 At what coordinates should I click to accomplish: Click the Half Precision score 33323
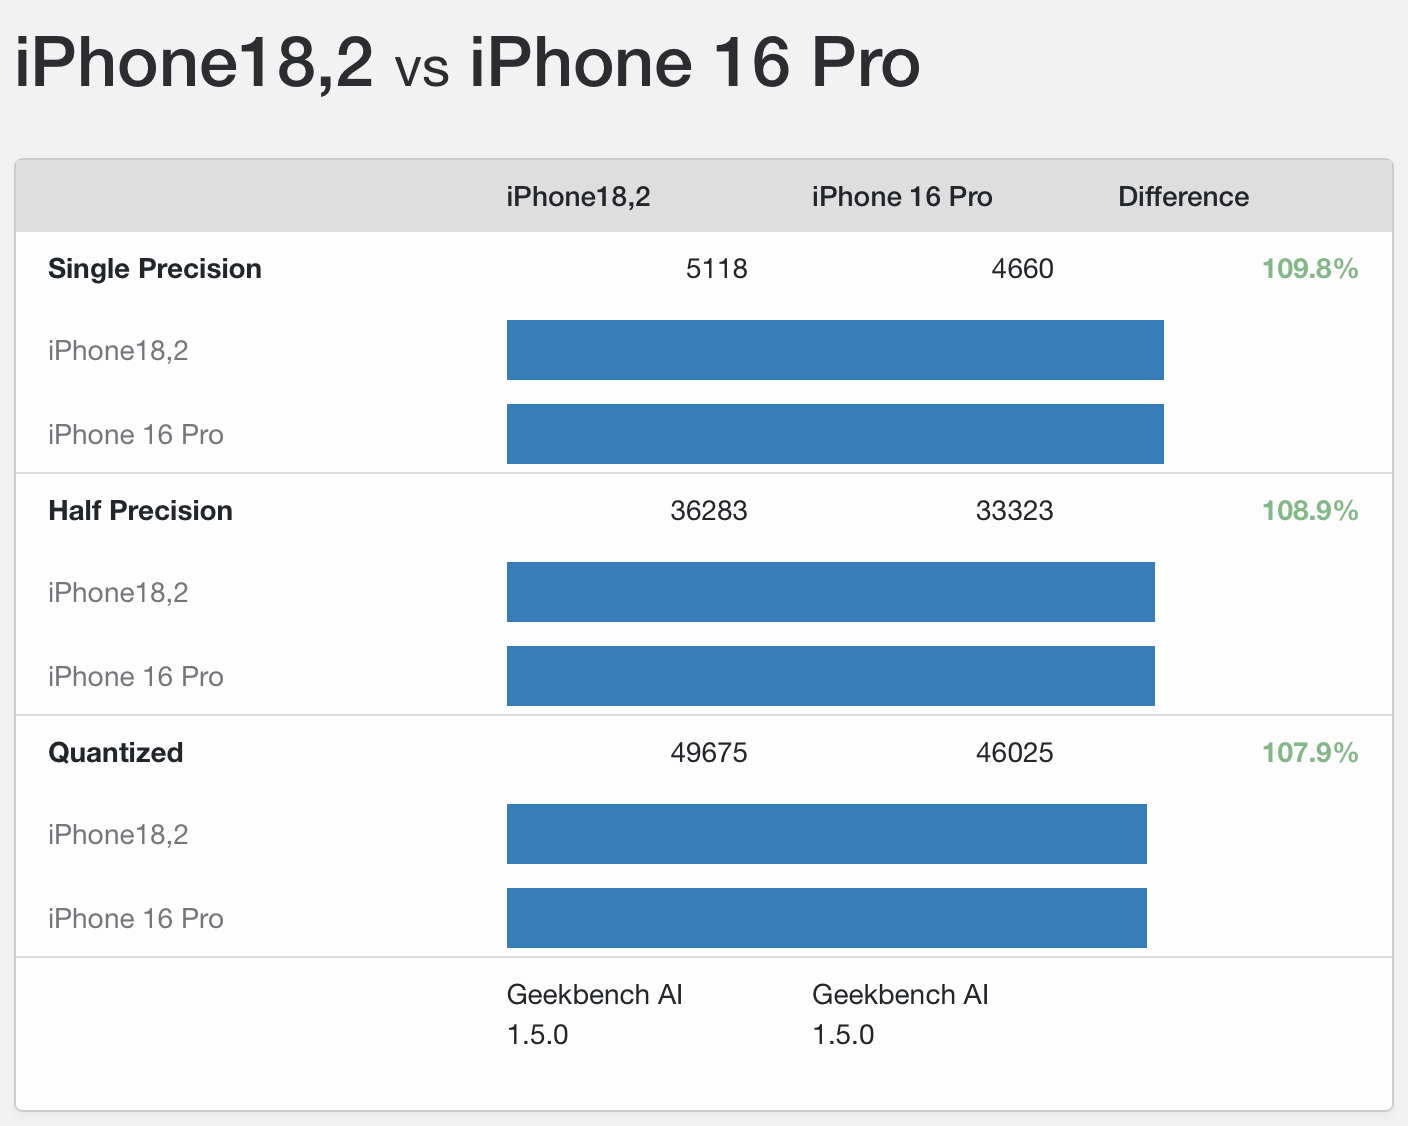[x=1014, y=511]
